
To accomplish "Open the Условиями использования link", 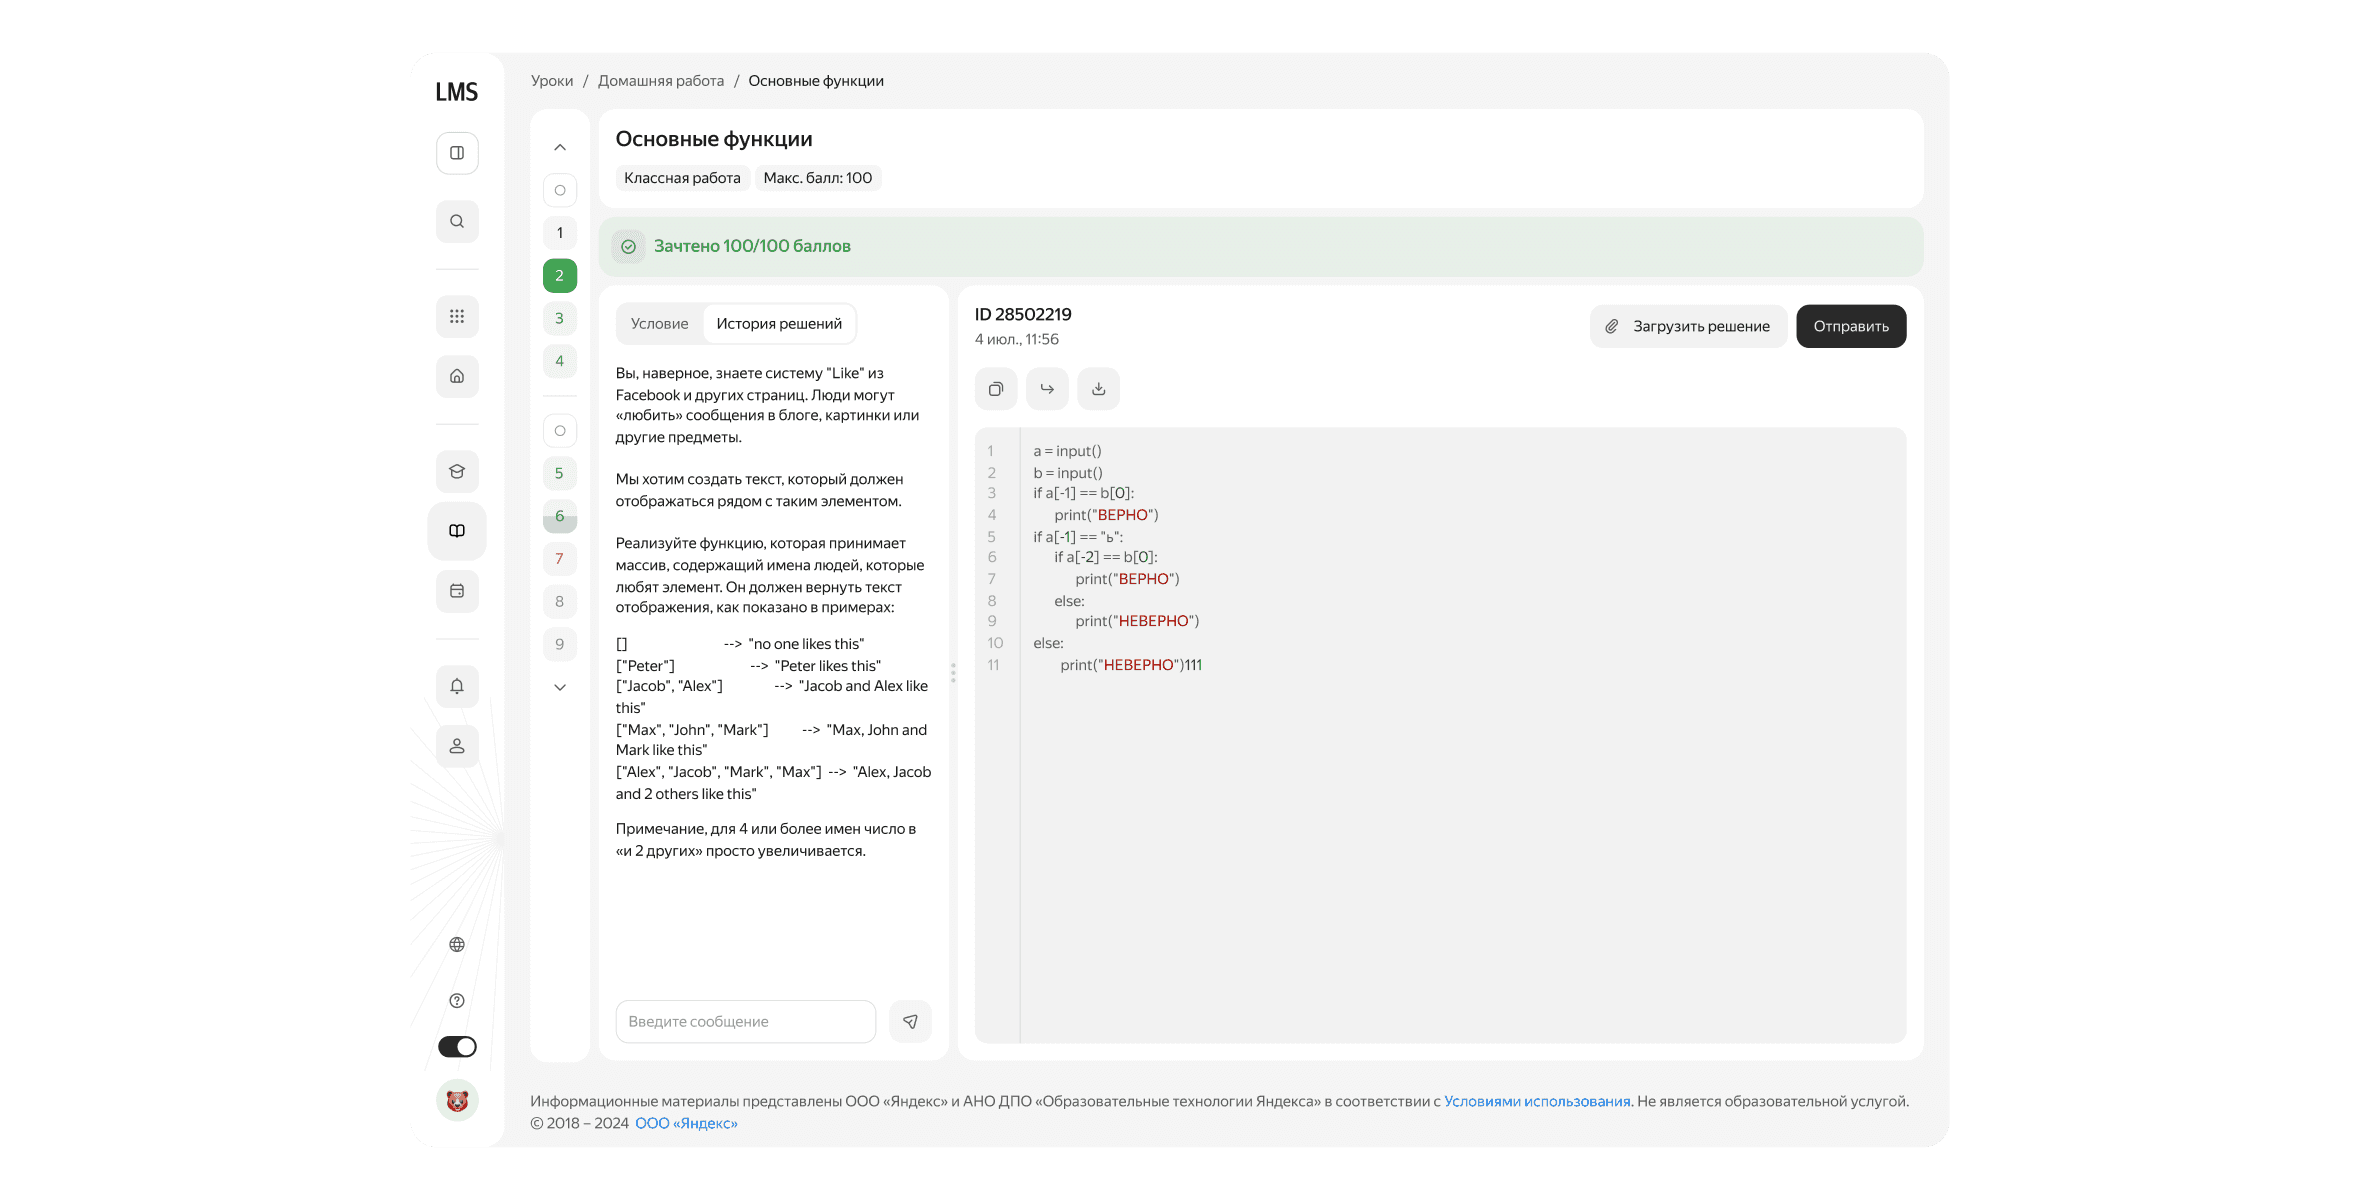I will pos(1537,1102).
